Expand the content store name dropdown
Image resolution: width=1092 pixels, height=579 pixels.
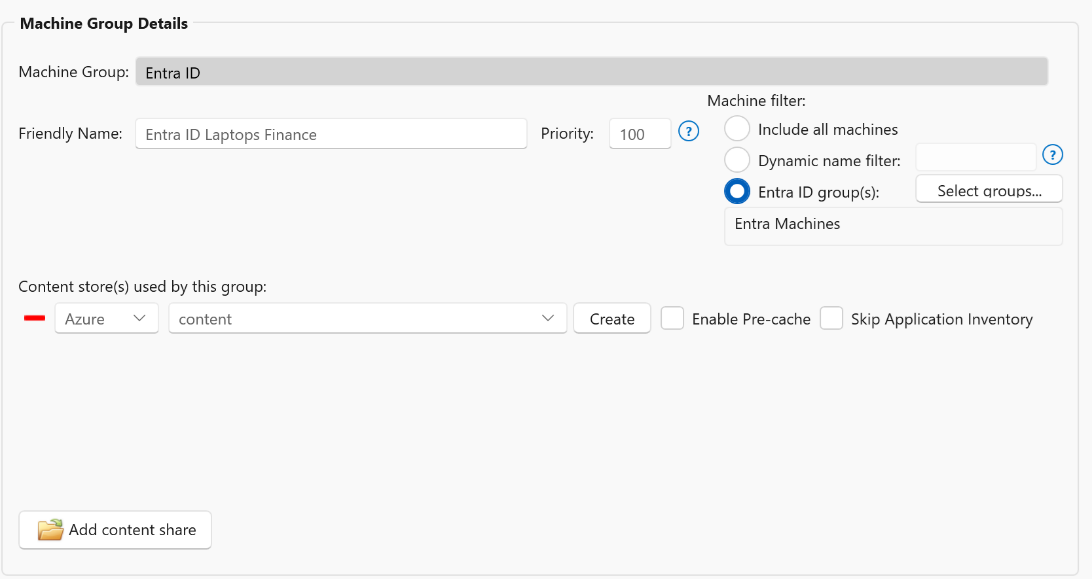pyautogui.click(x=368, y=318)
